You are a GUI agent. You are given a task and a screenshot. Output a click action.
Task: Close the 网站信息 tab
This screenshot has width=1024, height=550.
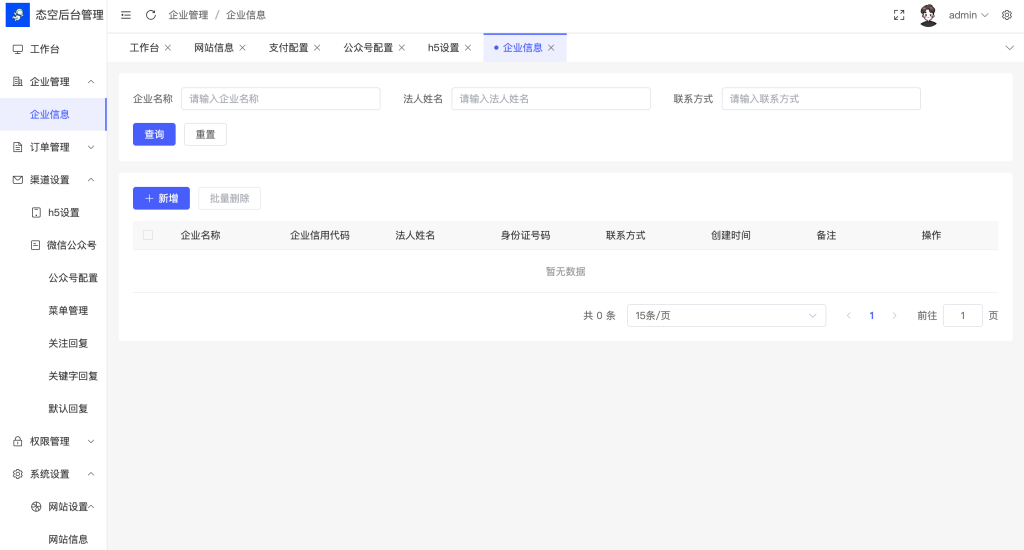[x=242, y=48]
